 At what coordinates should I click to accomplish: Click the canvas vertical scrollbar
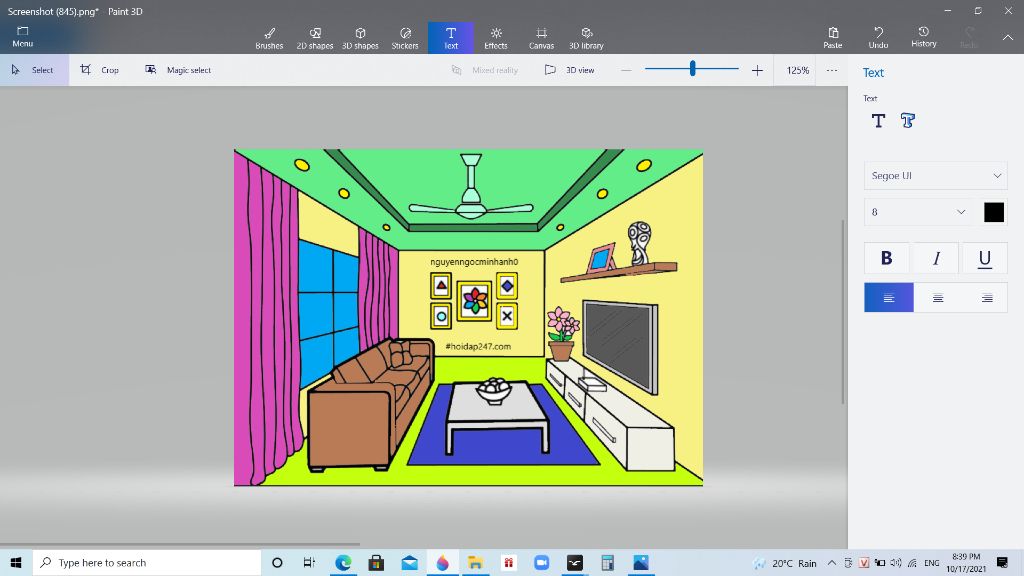843,312
